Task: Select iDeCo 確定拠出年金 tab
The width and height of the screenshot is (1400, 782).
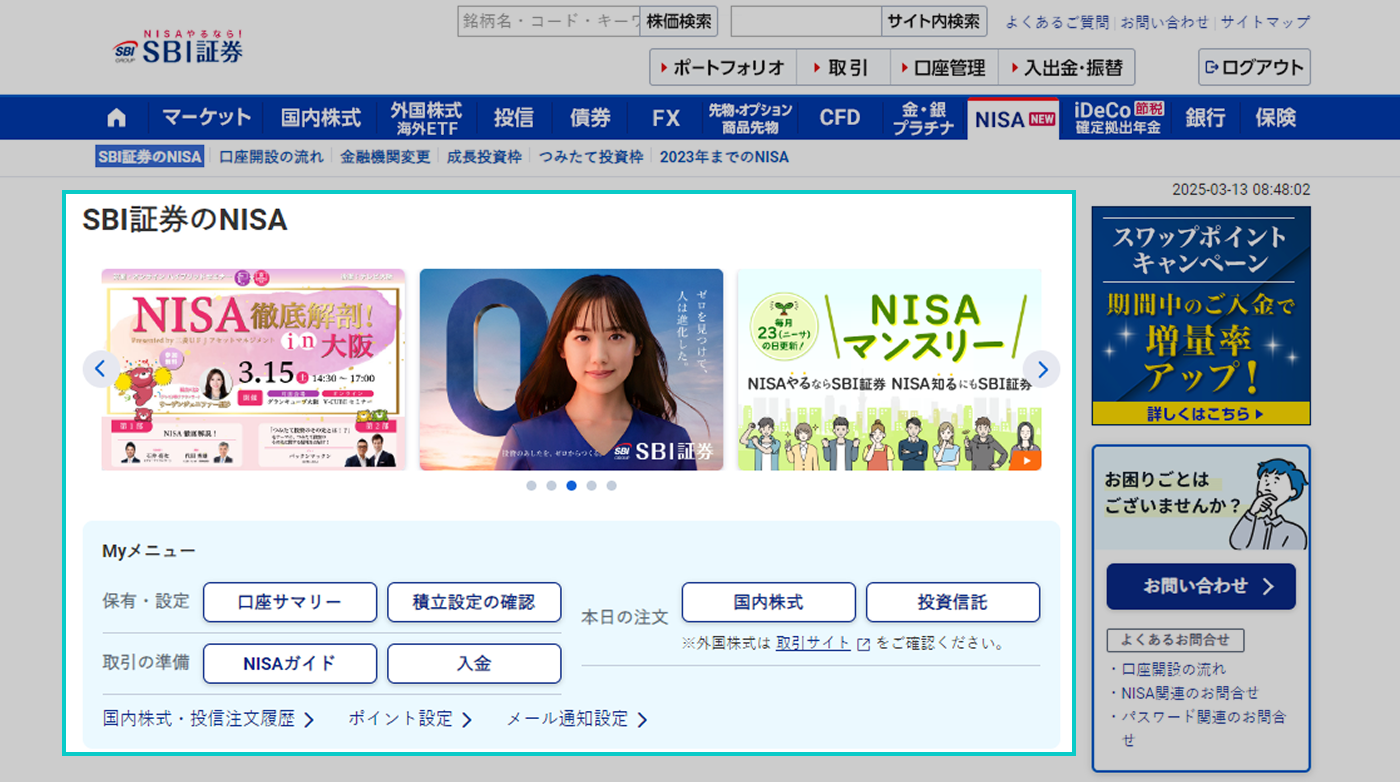Action: [1118, 118]
